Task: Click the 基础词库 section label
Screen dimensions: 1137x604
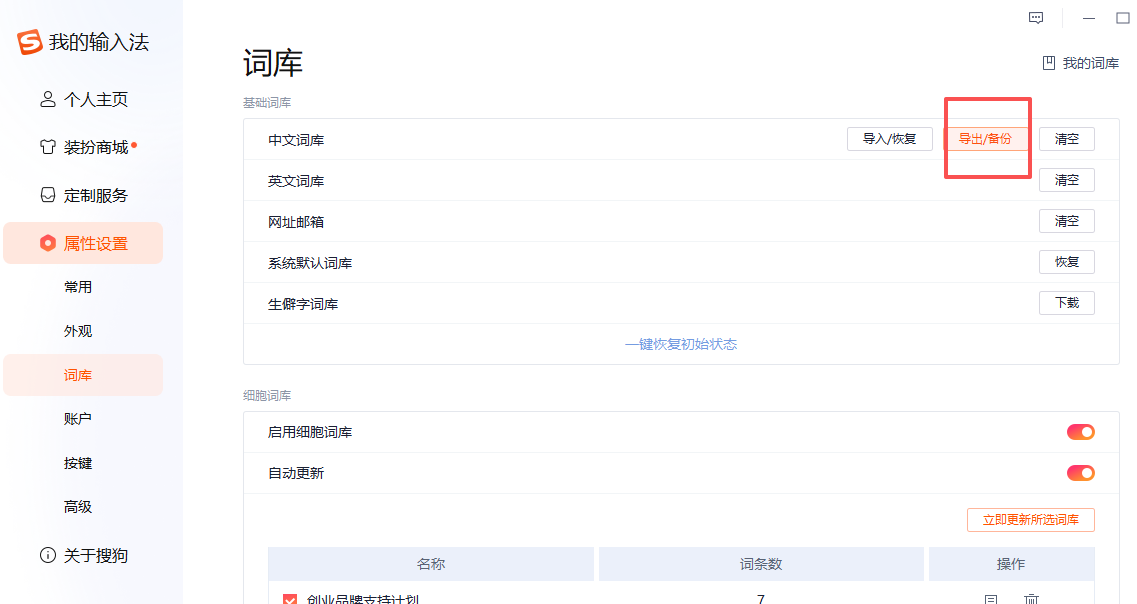Action: point(267,103)
